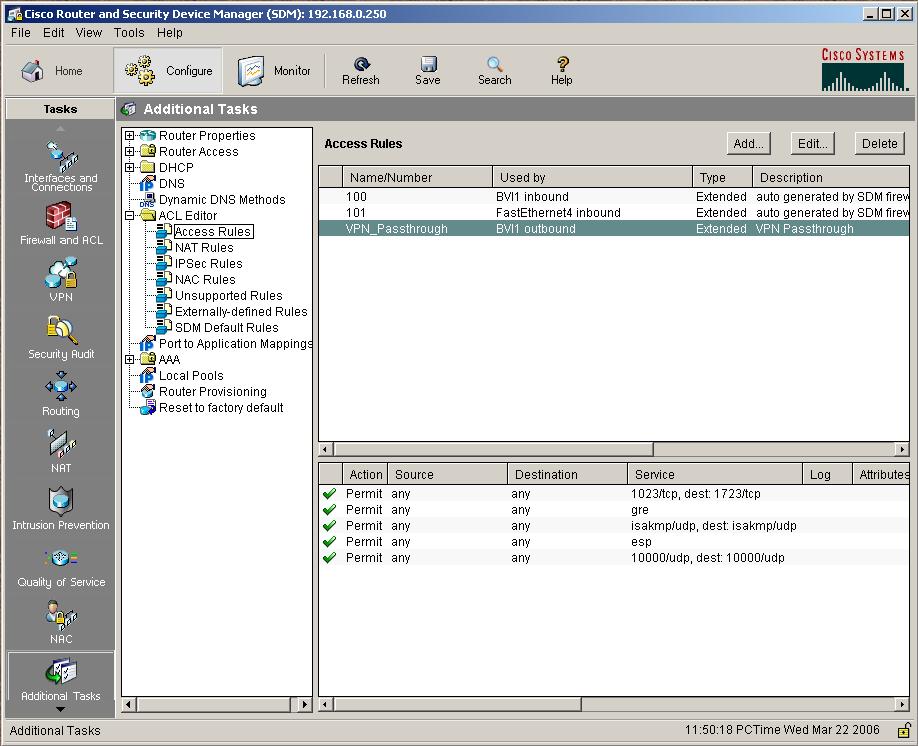Open Interfaces and Connections task
The image size is (918, 746).
coord(61,167)
